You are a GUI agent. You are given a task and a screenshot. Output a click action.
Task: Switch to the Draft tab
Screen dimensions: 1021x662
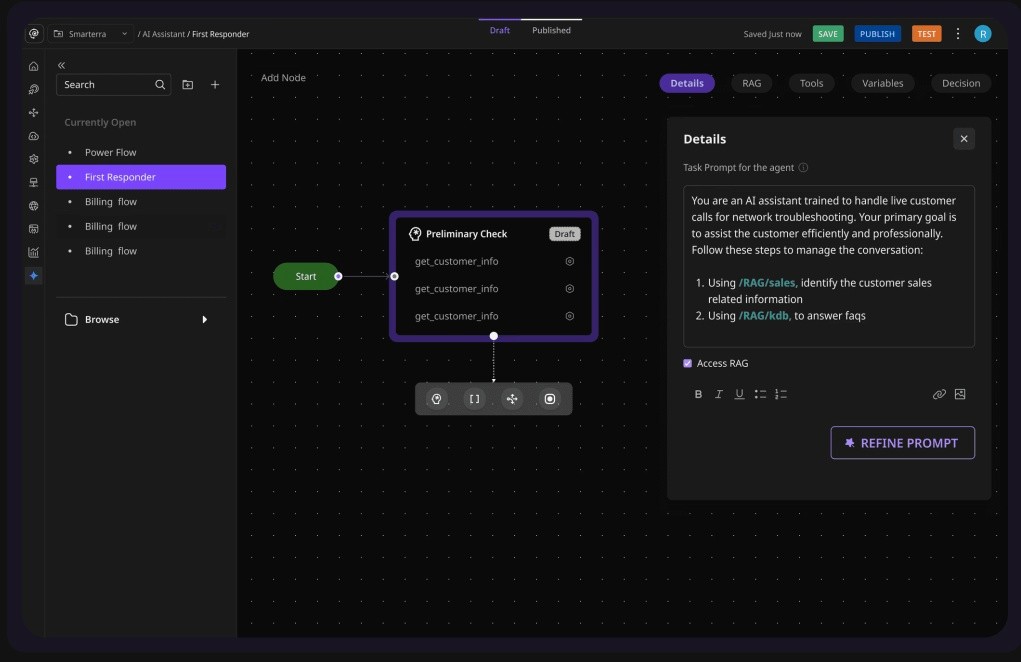click(x=499, y=31)
